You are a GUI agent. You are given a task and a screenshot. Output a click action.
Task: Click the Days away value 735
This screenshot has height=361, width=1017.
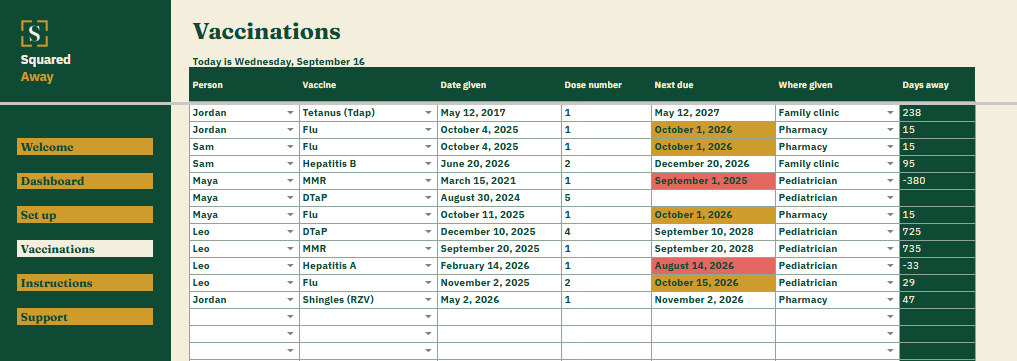pyautogui.click(x=937, y=249)
